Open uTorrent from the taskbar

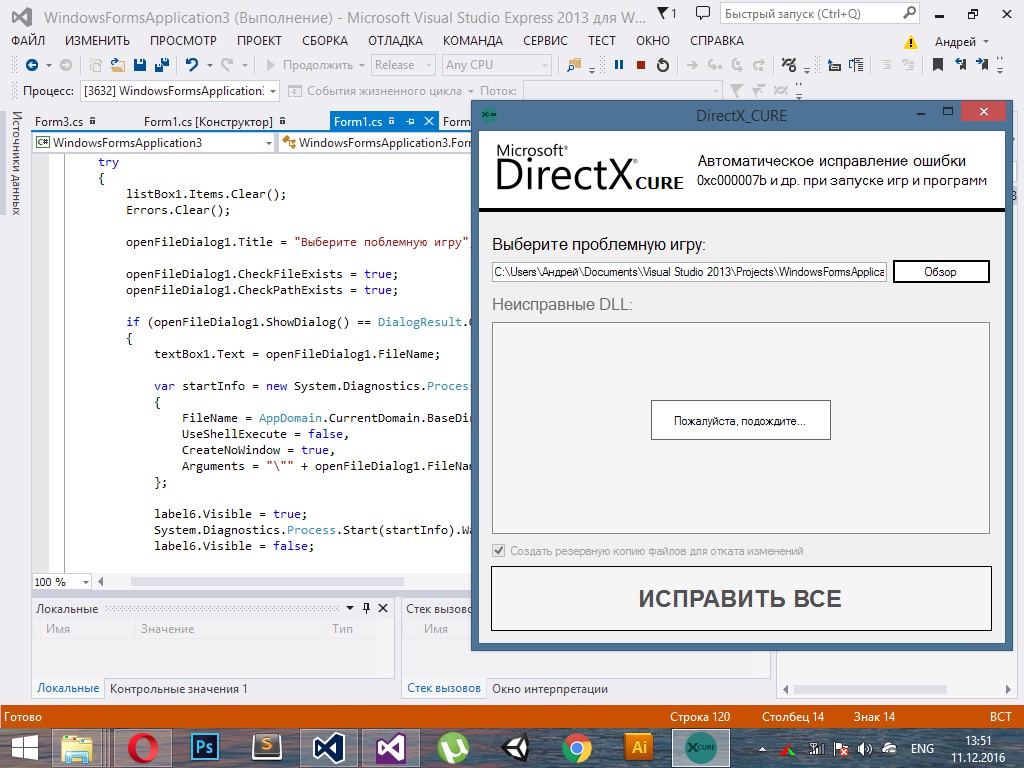coord(453,748)
